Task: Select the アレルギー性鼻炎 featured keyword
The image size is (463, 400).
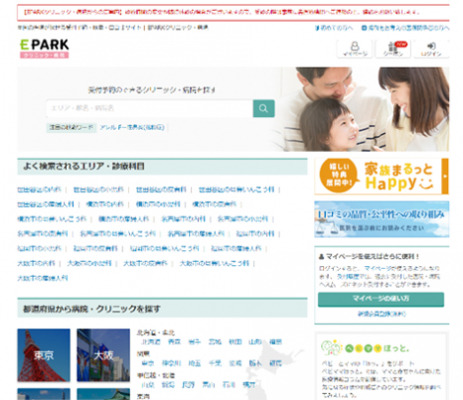Action: [x=132, y=127]
